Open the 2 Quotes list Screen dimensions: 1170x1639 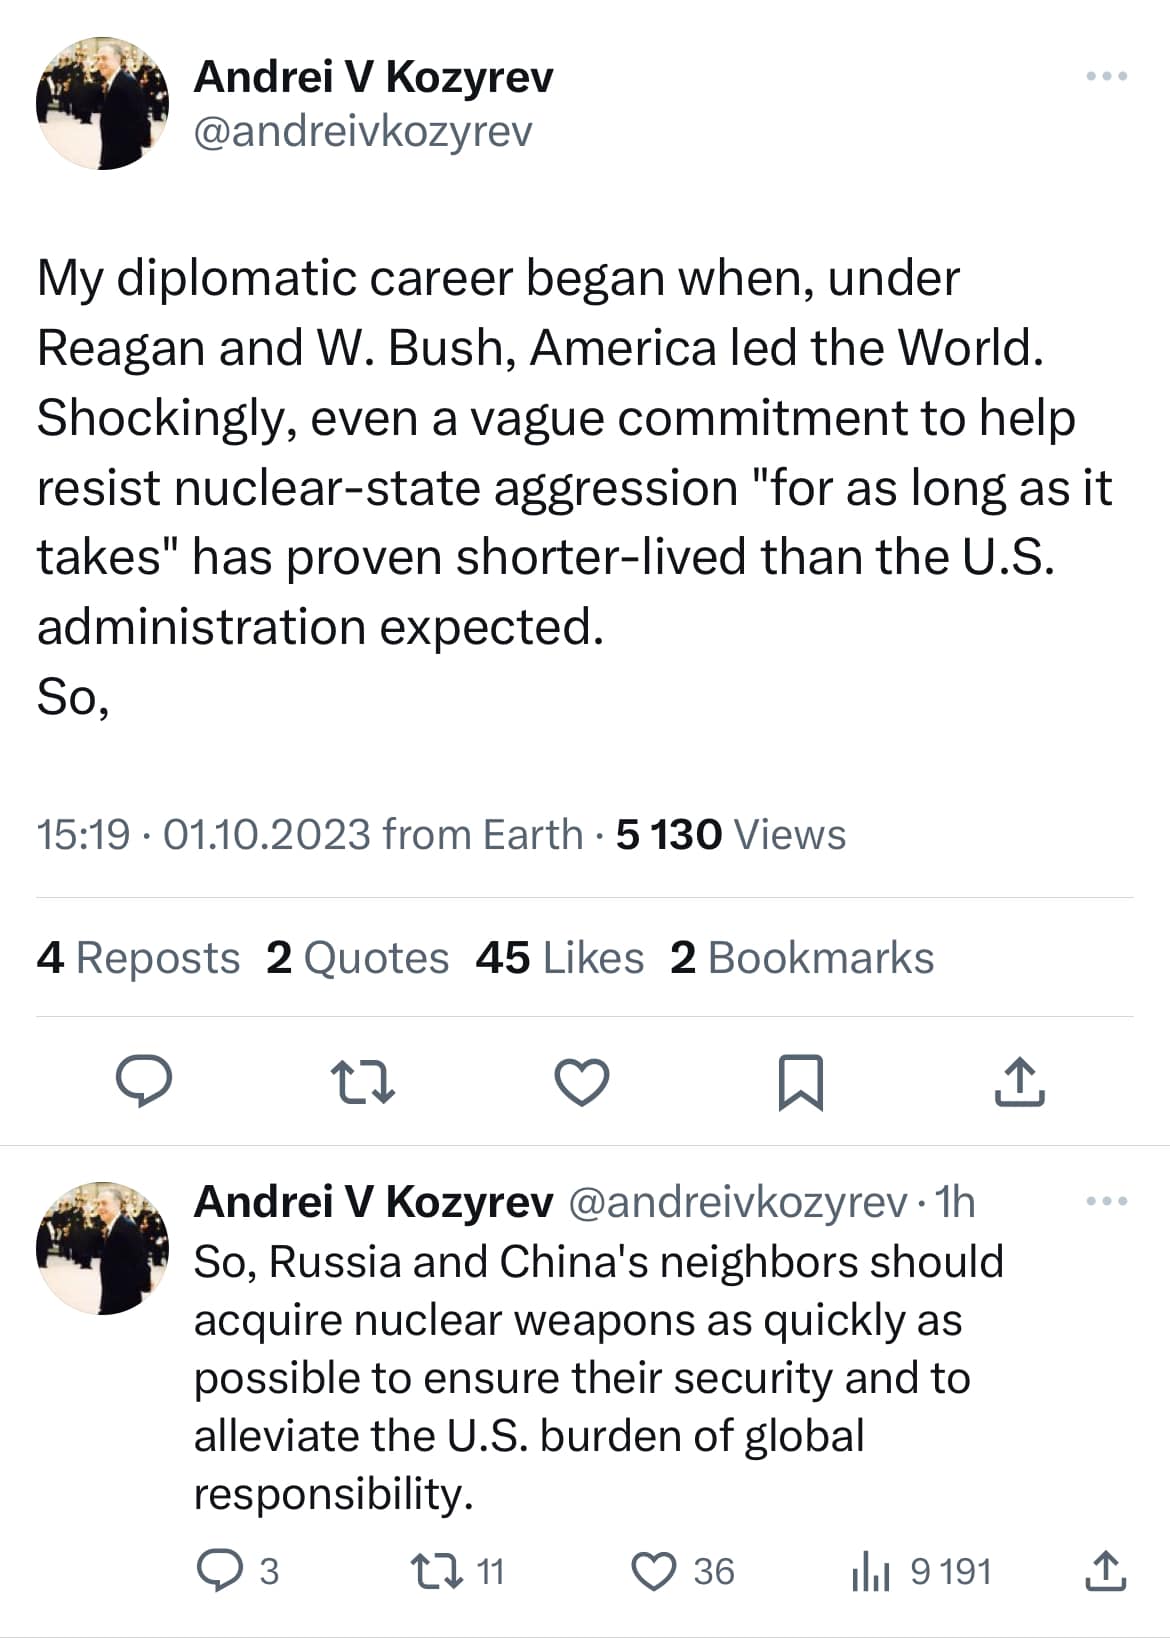(x=357, y=958)
